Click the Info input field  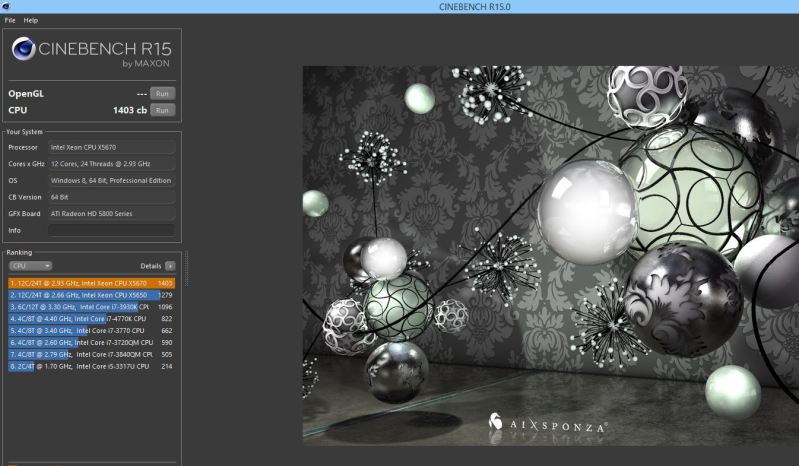coord(112,230)
